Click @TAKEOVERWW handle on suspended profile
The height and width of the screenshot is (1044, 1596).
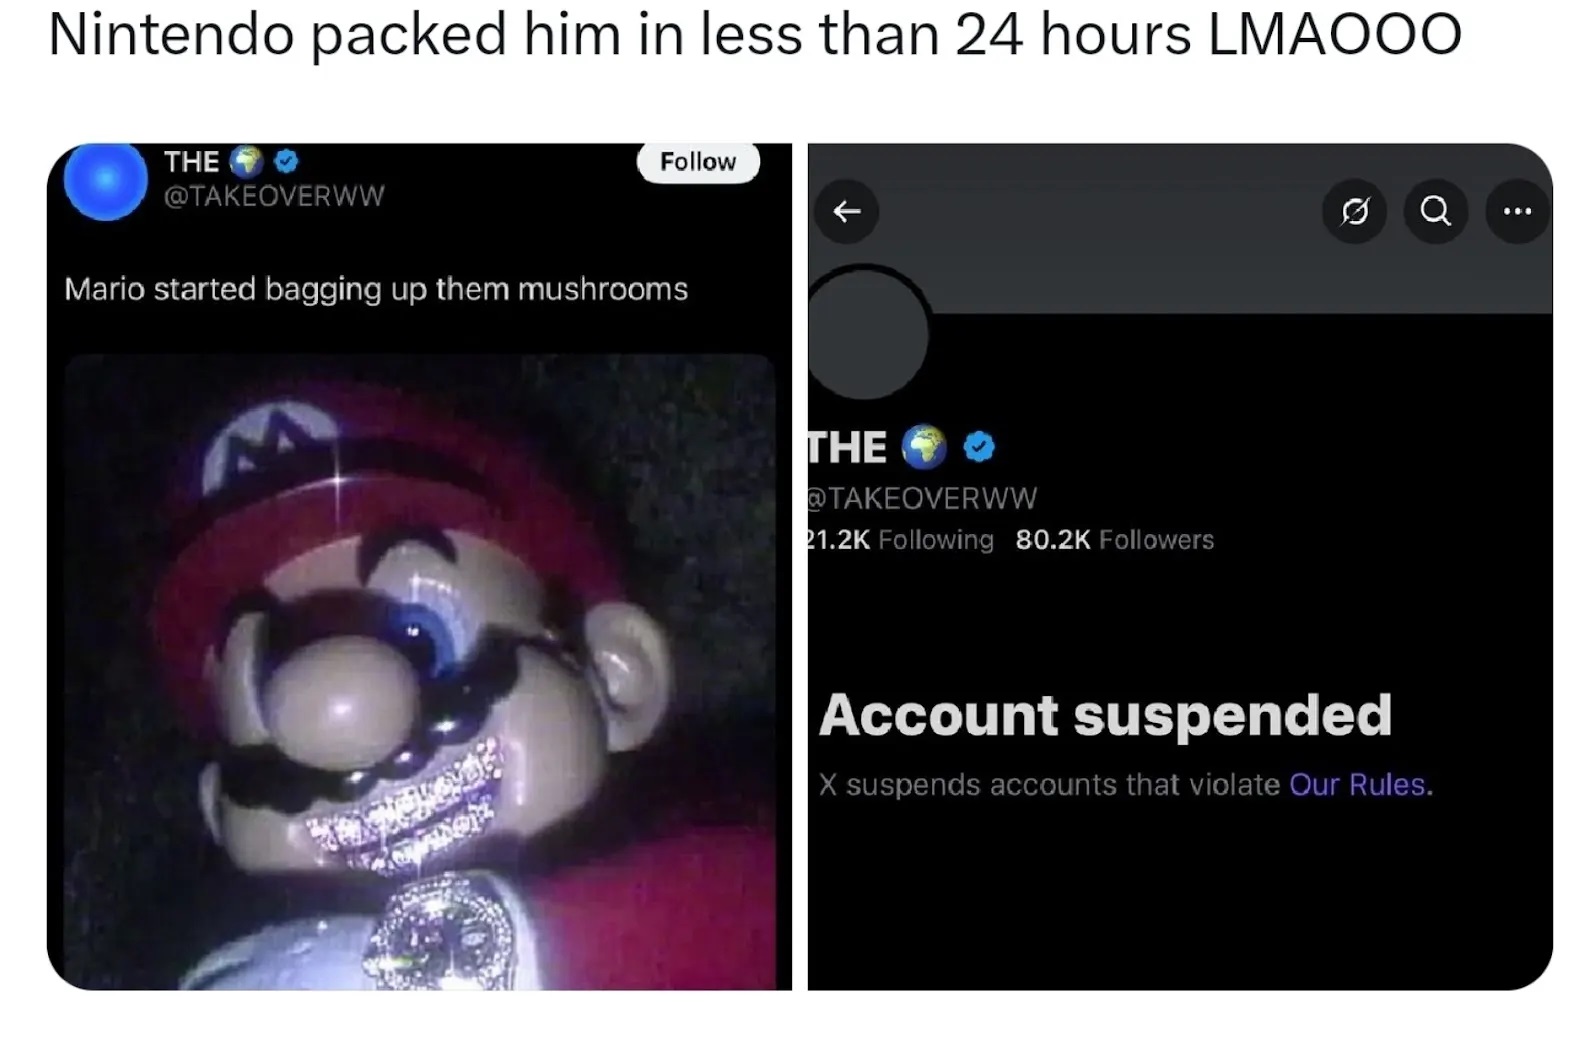point(923,498)
